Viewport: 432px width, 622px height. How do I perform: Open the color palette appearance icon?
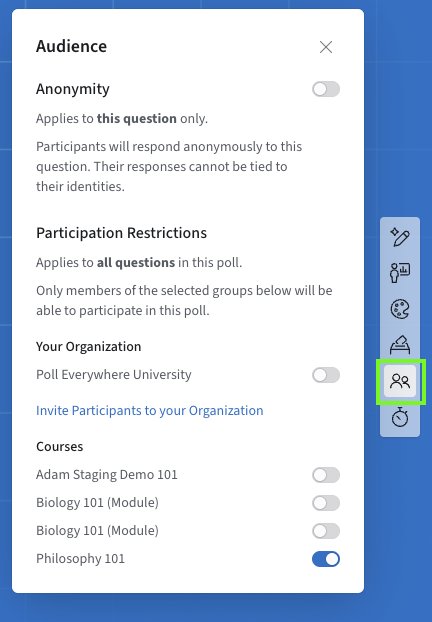pos(400,309)
